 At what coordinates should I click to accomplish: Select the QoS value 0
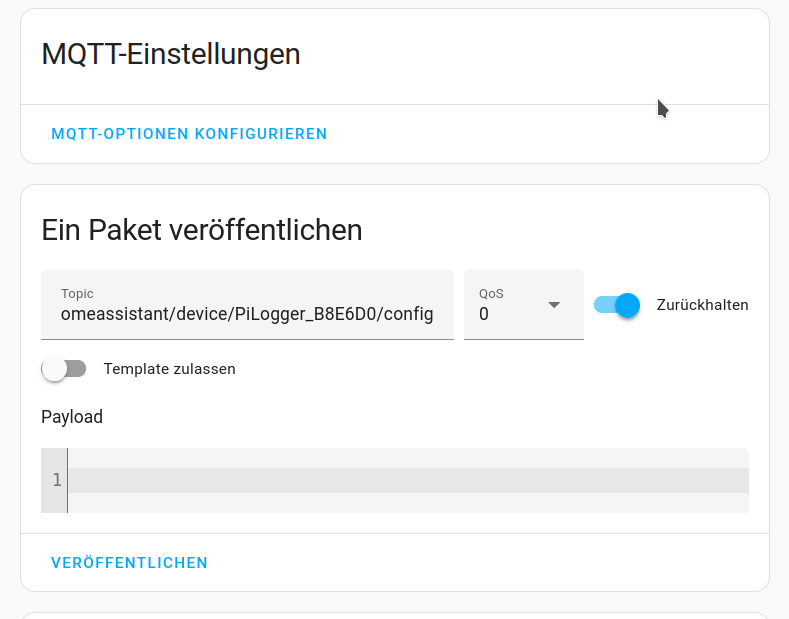(x=485, y=314)
